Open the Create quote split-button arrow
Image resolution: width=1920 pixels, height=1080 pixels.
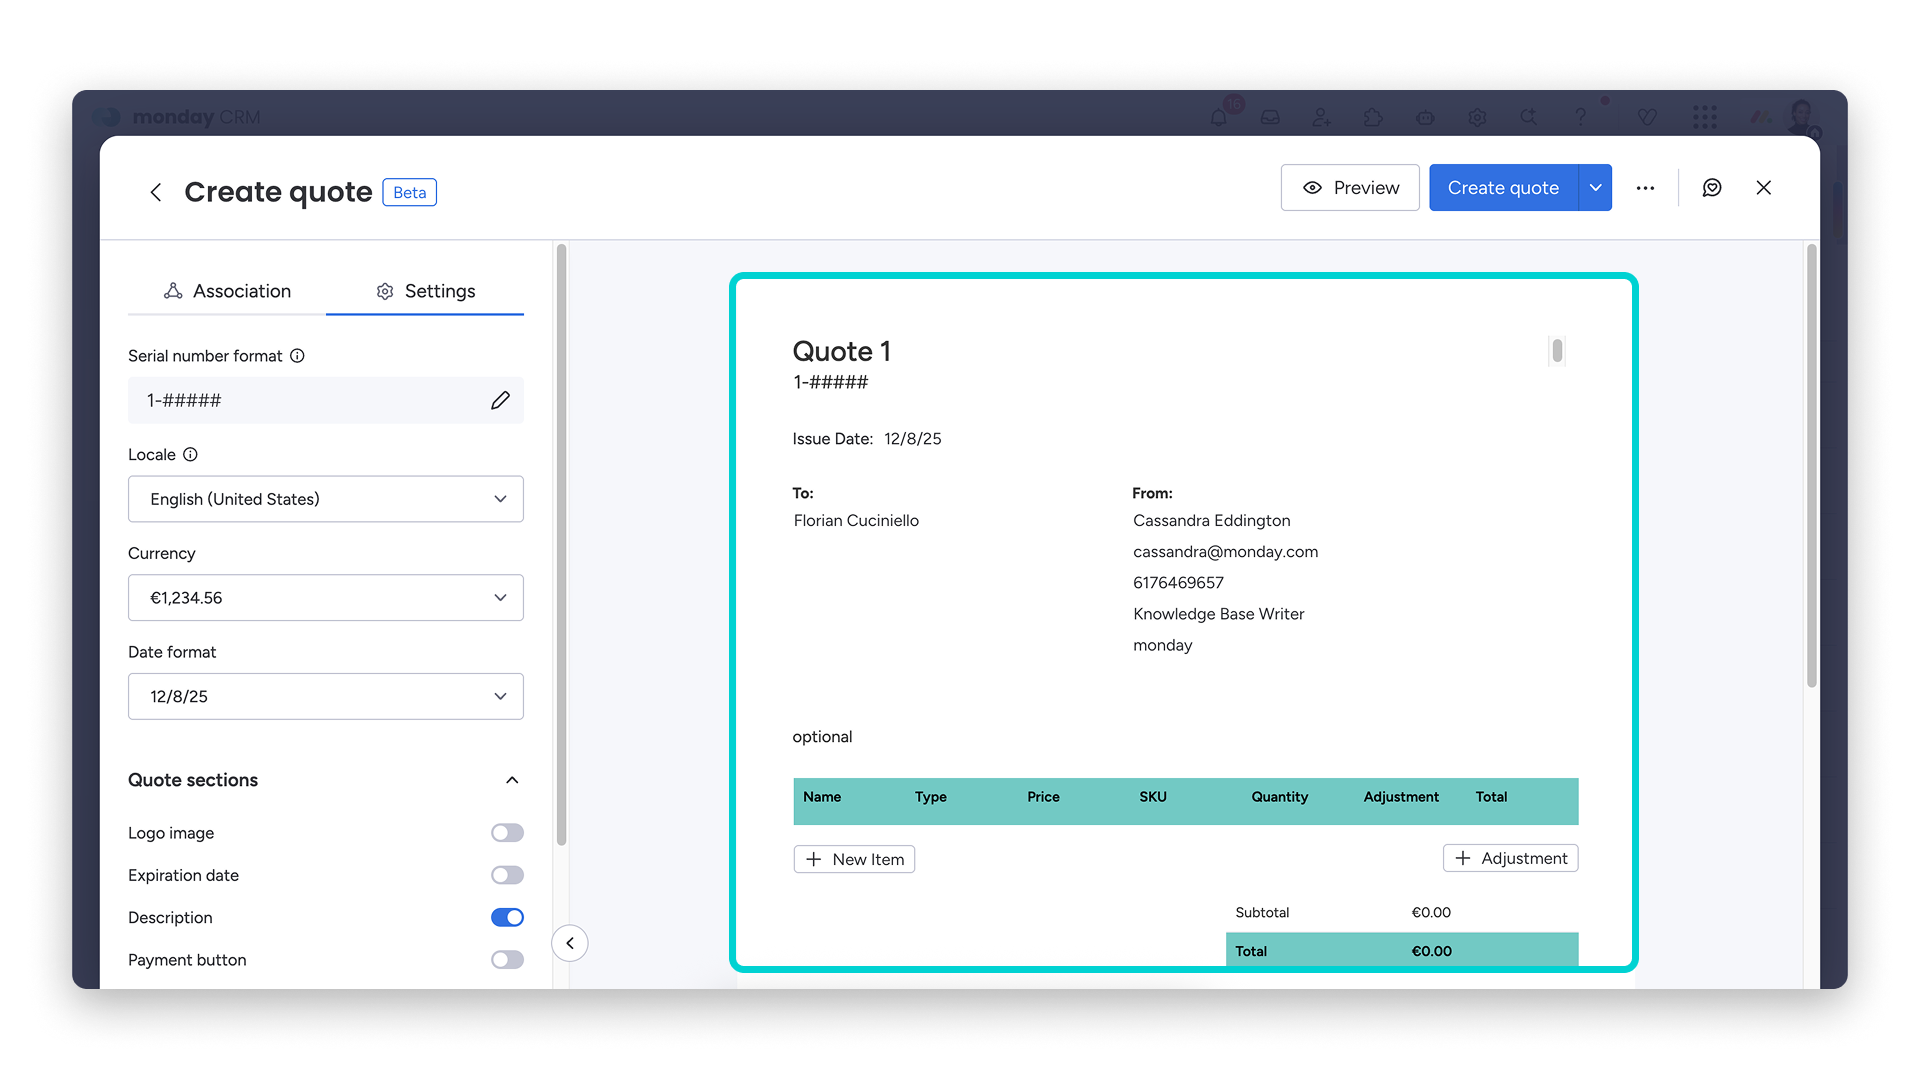1596,188
